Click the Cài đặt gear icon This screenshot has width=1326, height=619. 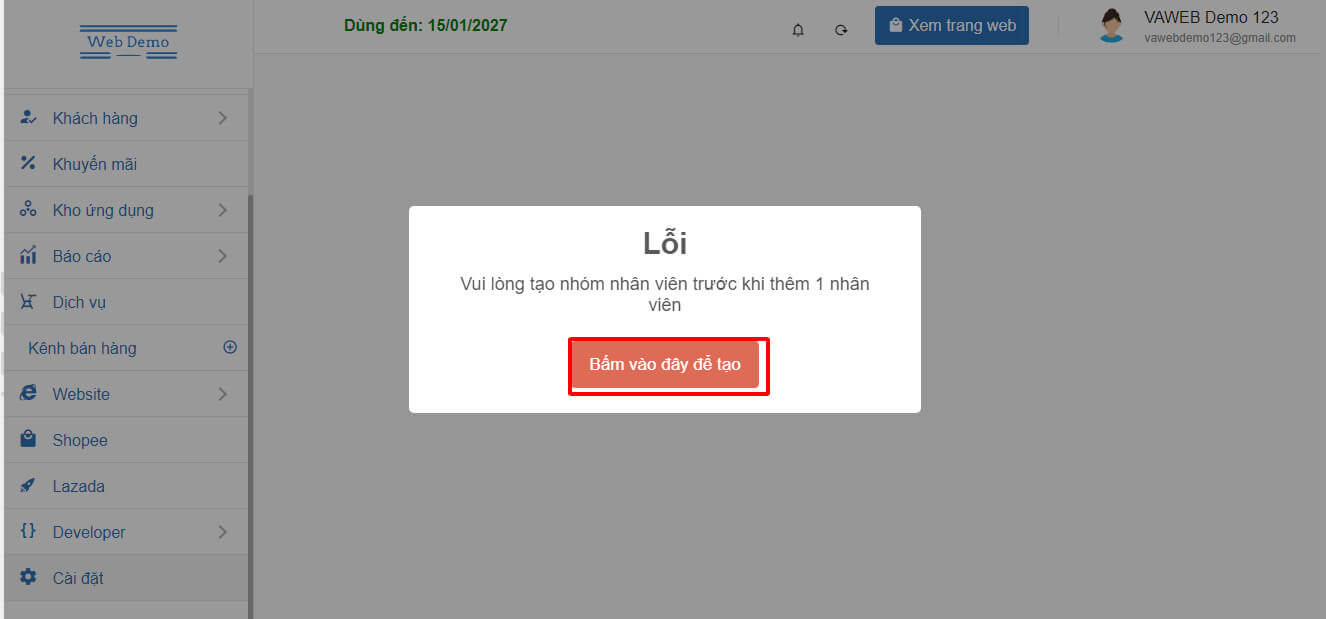28,578
